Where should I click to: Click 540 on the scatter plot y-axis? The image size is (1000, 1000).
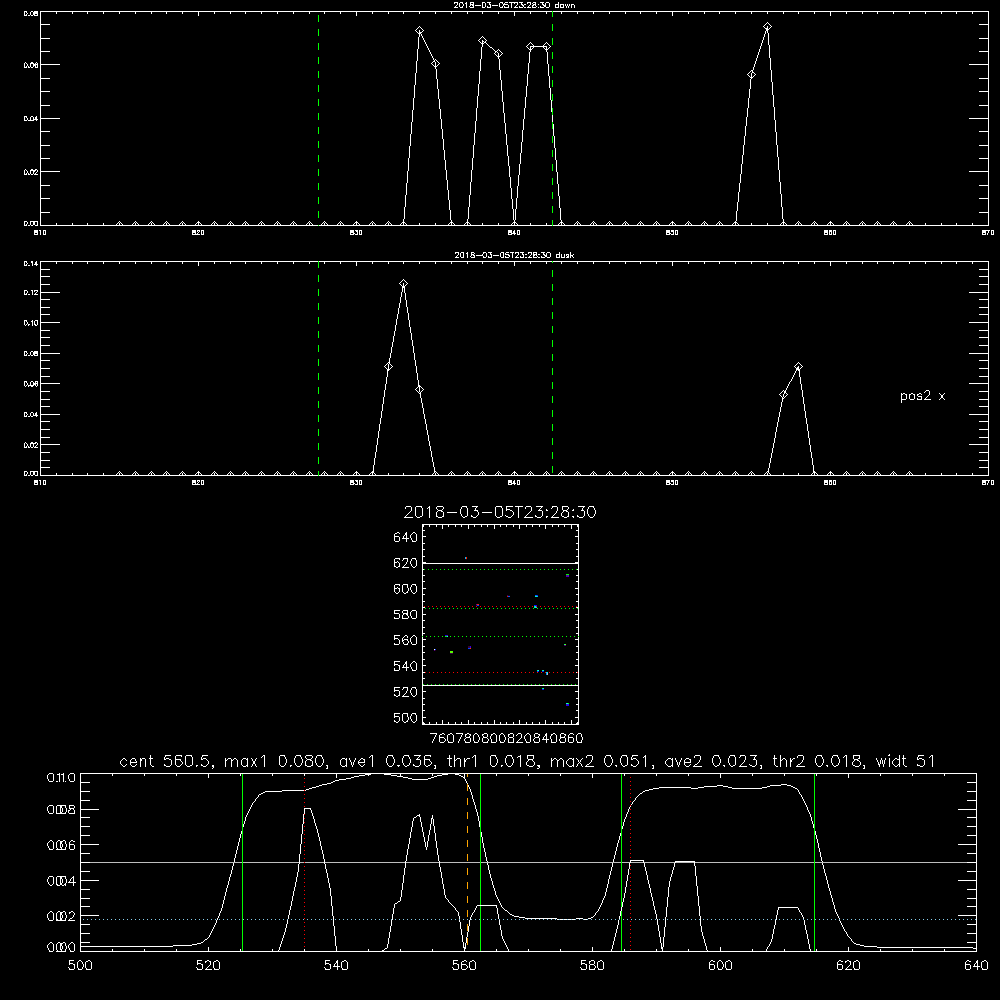tap(406, 666)
